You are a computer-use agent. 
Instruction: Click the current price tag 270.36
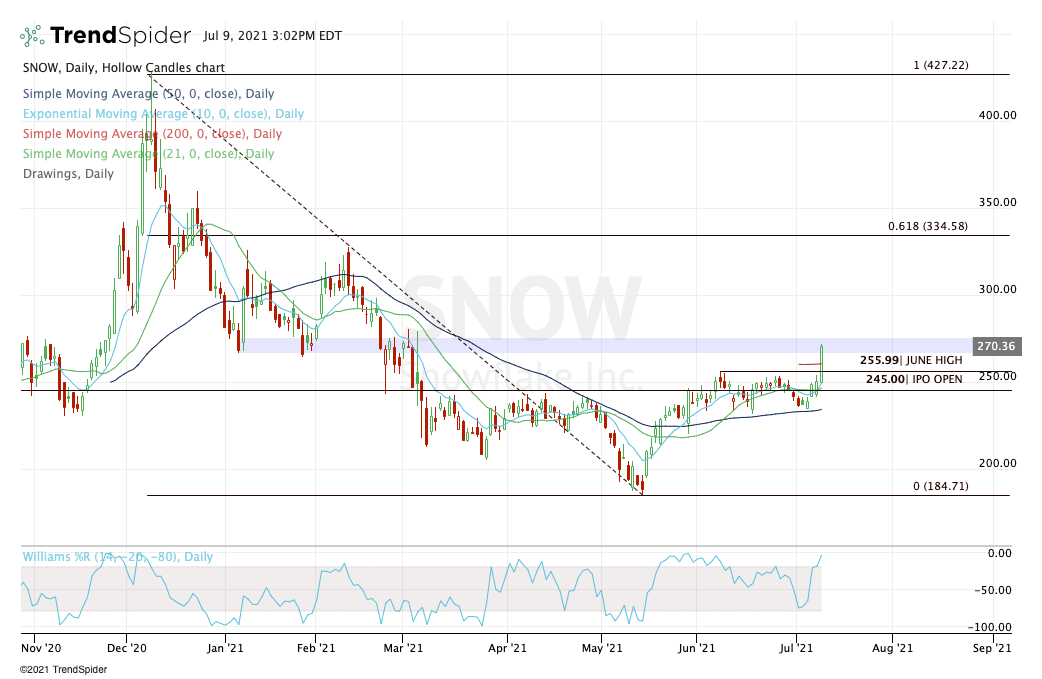(995, 346)
